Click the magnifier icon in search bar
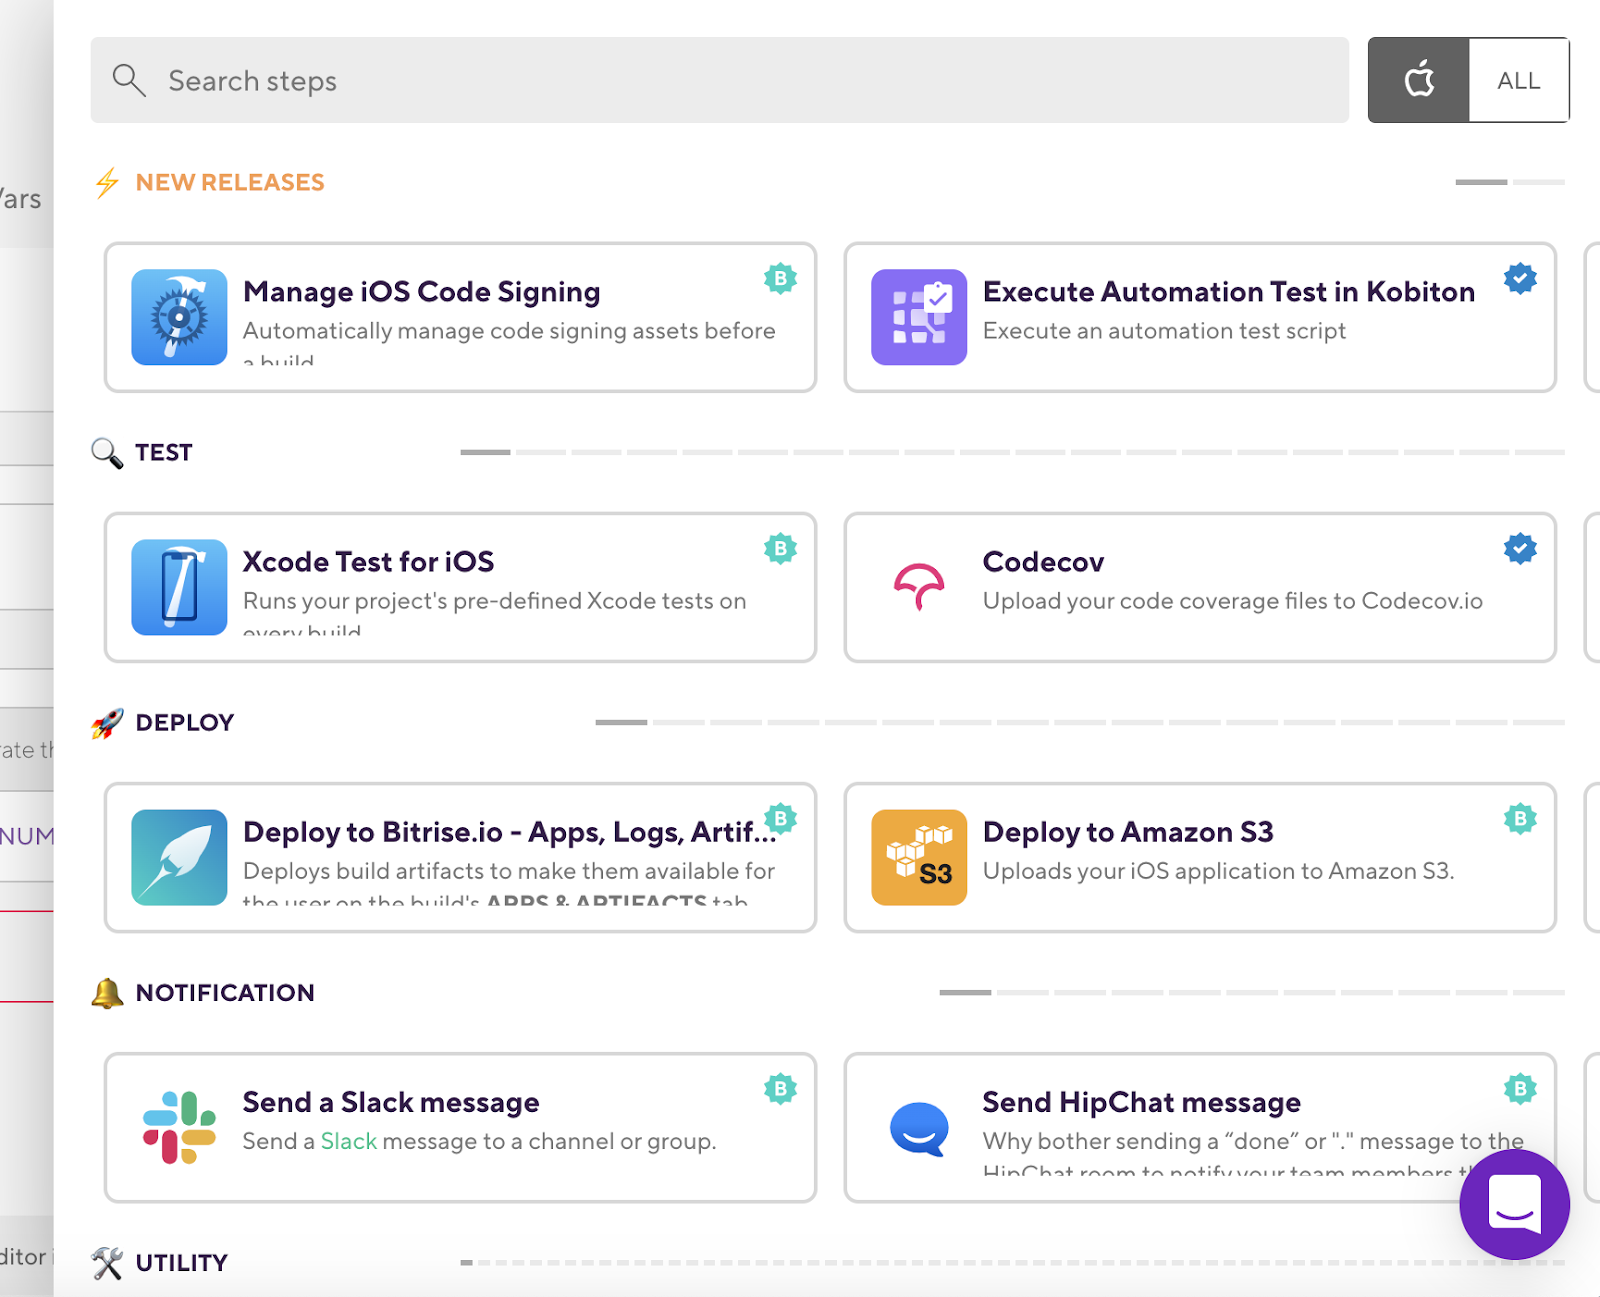The width and height of the screenshot is (1600, 1297). [x=129, y=80]
